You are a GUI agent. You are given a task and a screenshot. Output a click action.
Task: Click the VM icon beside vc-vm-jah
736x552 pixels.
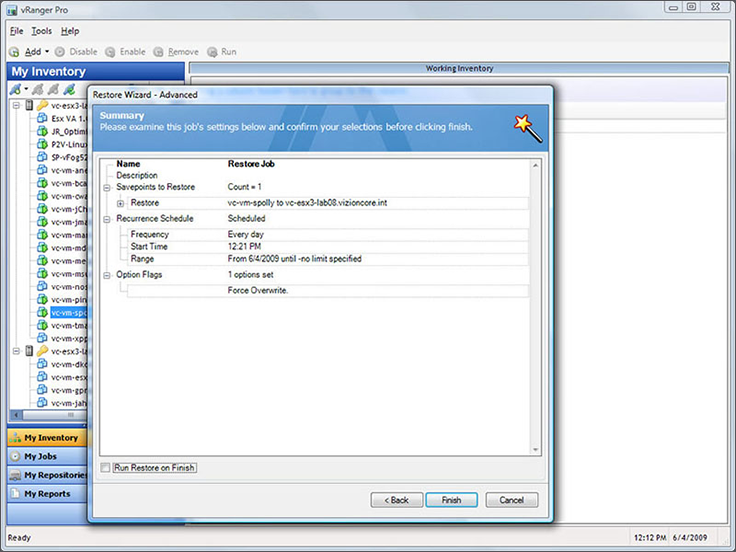point(42,402)
